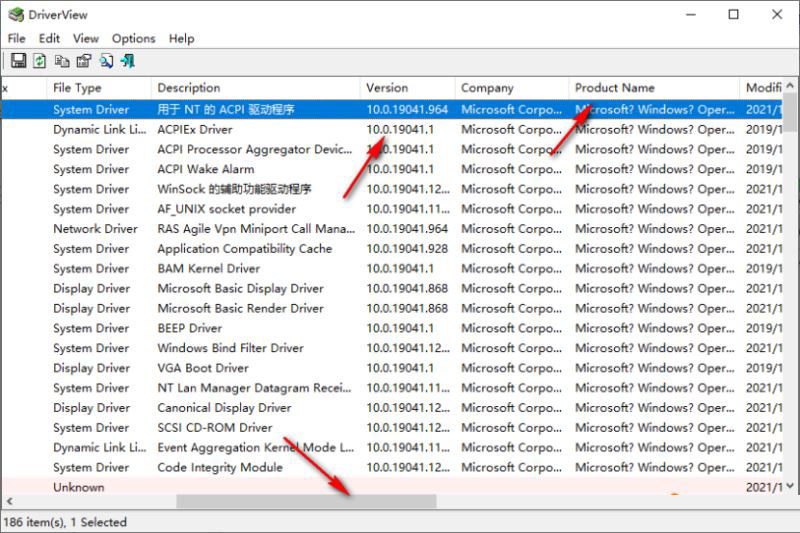The width and height of the screenshot is (800, 533).
Task: Click the DriverView app icon in title bar
Action: 16,15
